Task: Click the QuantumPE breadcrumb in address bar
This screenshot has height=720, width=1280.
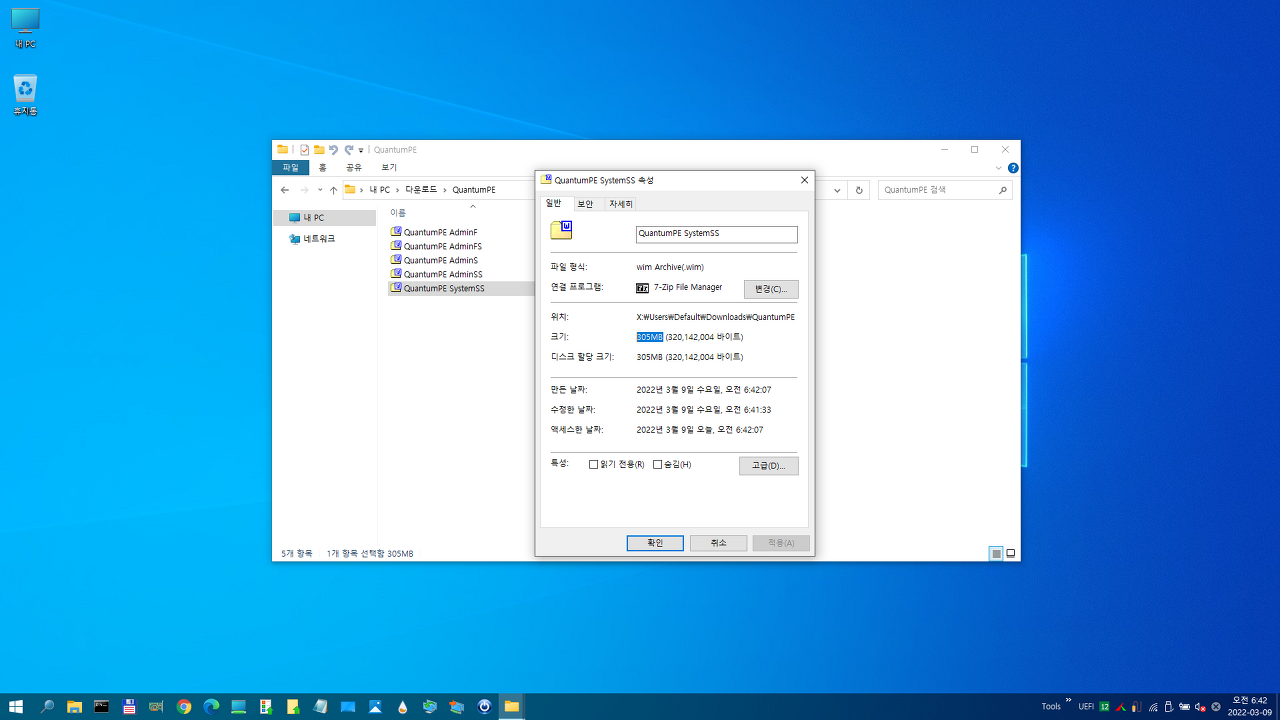Action: pos(474,190)
